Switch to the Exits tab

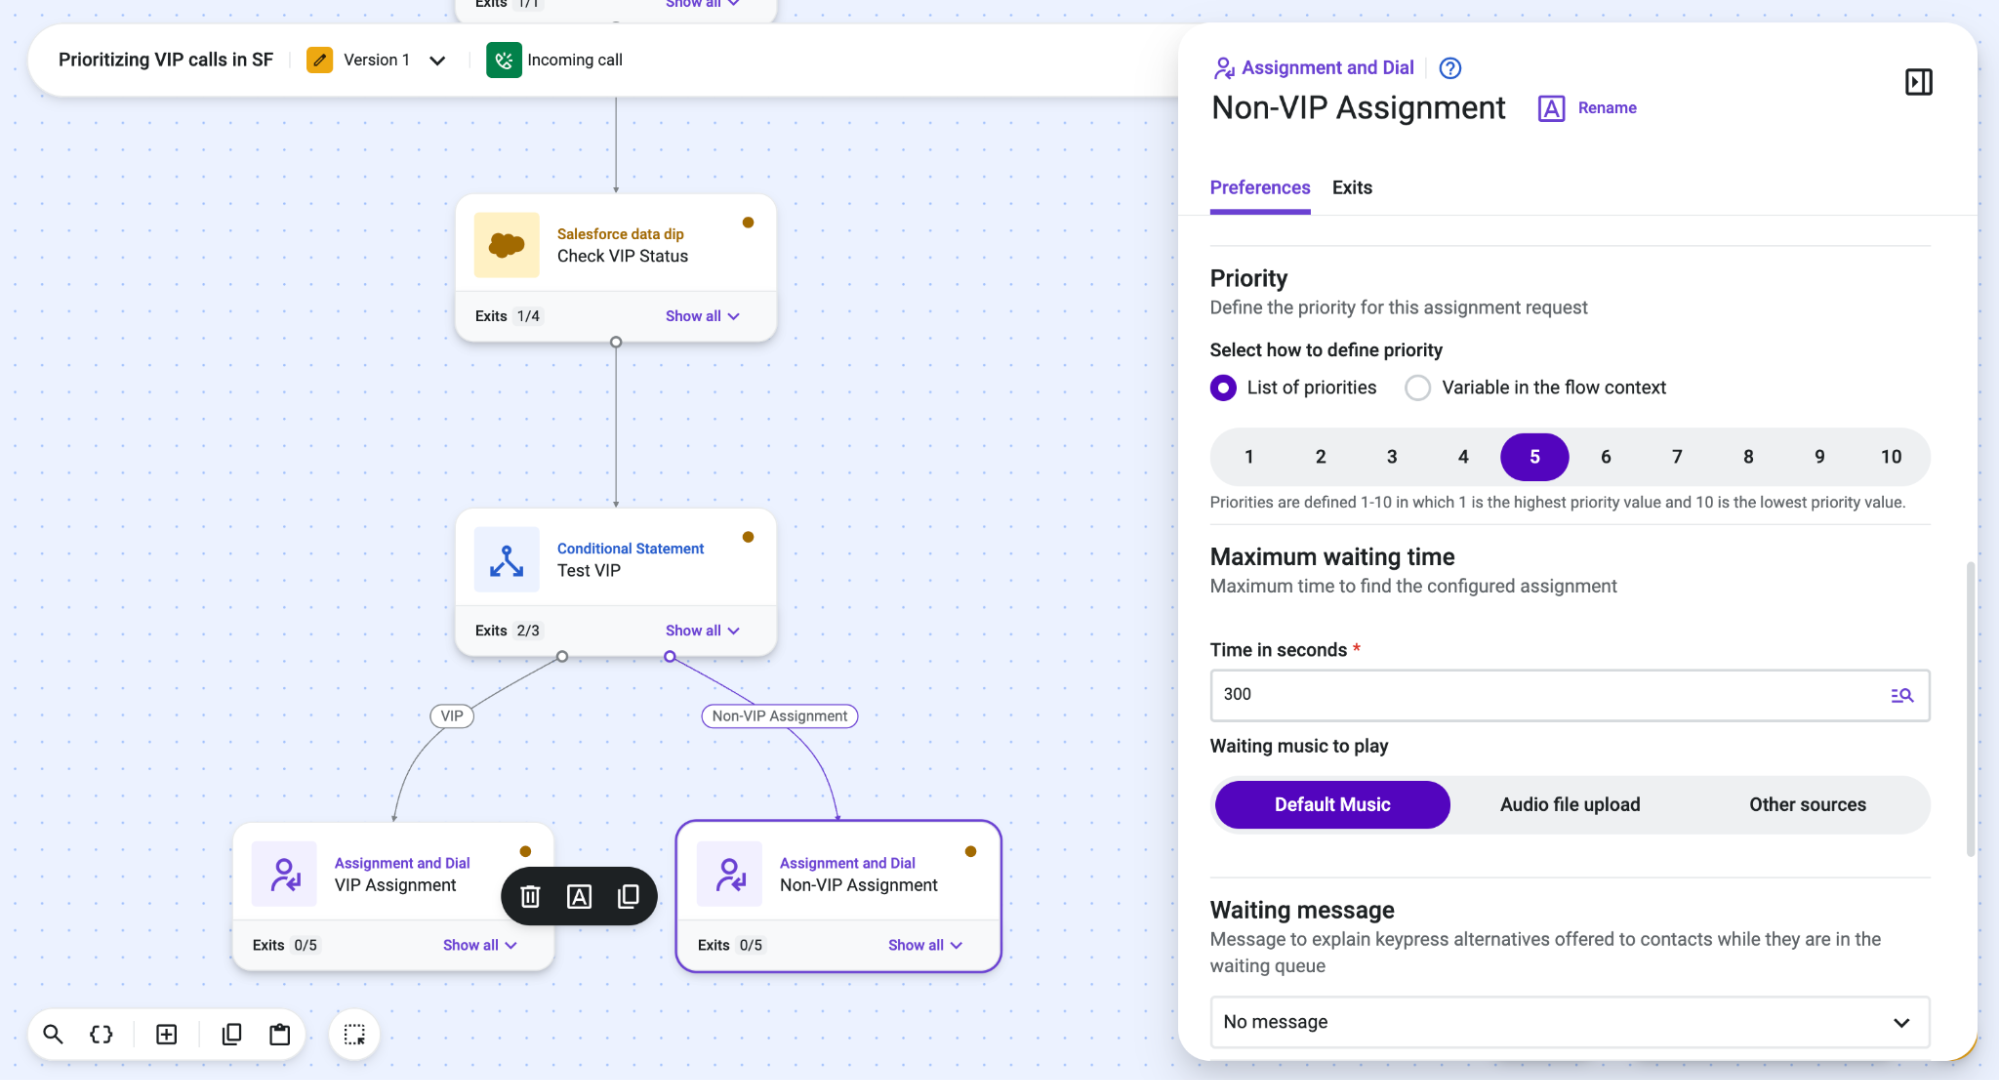(1351, 188)
